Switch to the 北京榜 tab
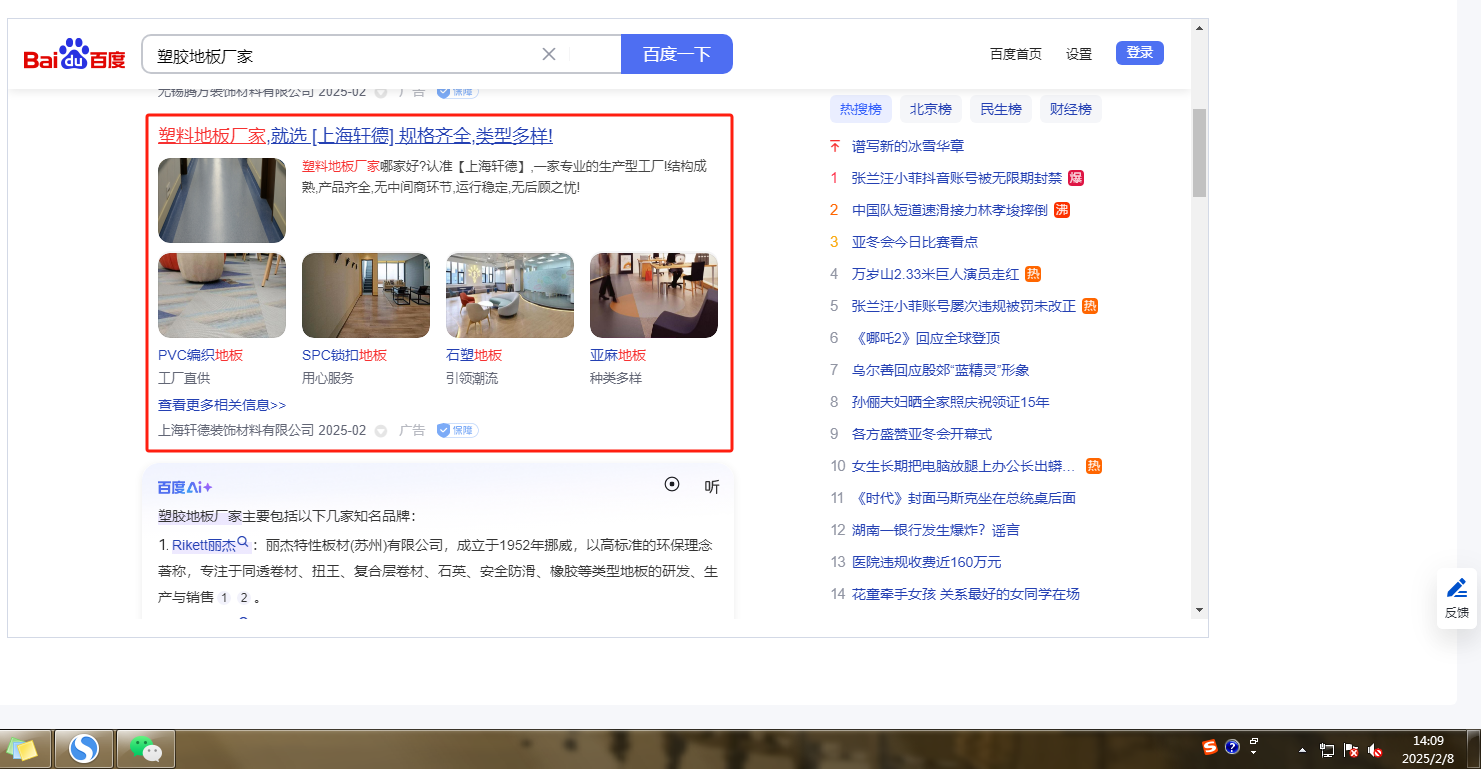 tap(931, 109)
